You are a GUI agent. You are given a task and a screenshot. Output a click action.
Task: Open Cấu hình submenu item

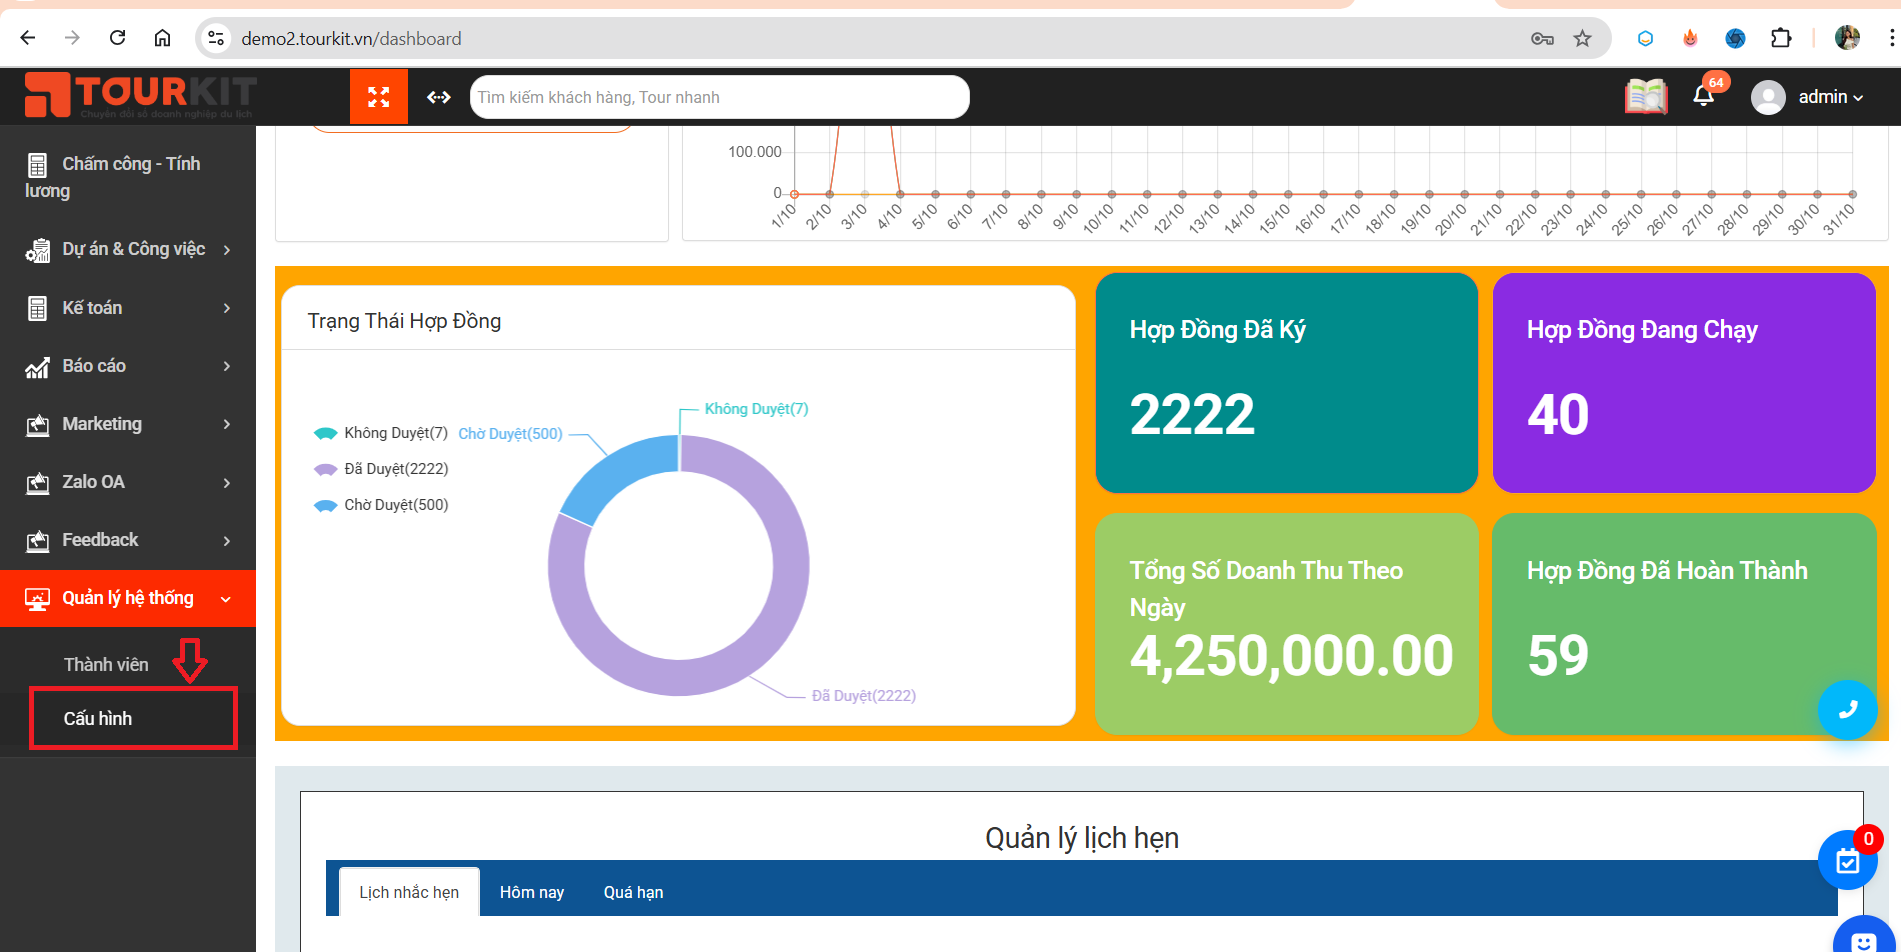pos(98,718)
